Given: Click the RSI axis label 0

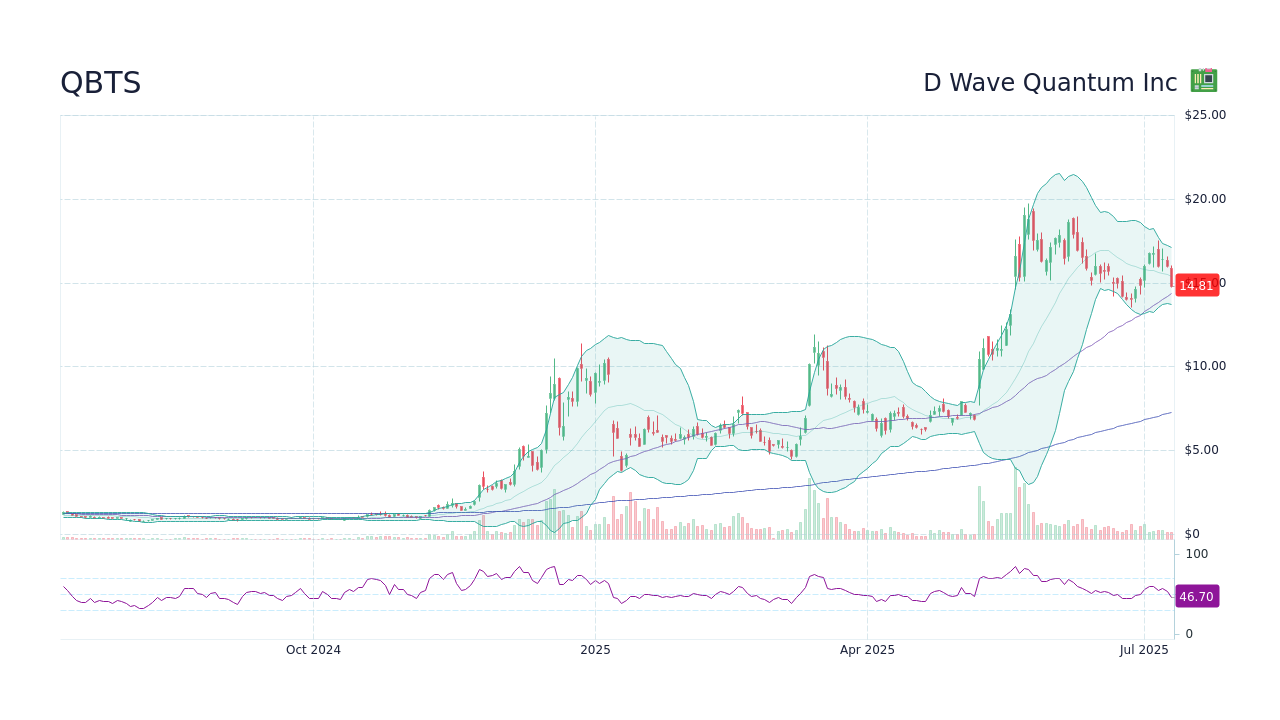Looking at the screenshot, I should [x=1189, y=634].
